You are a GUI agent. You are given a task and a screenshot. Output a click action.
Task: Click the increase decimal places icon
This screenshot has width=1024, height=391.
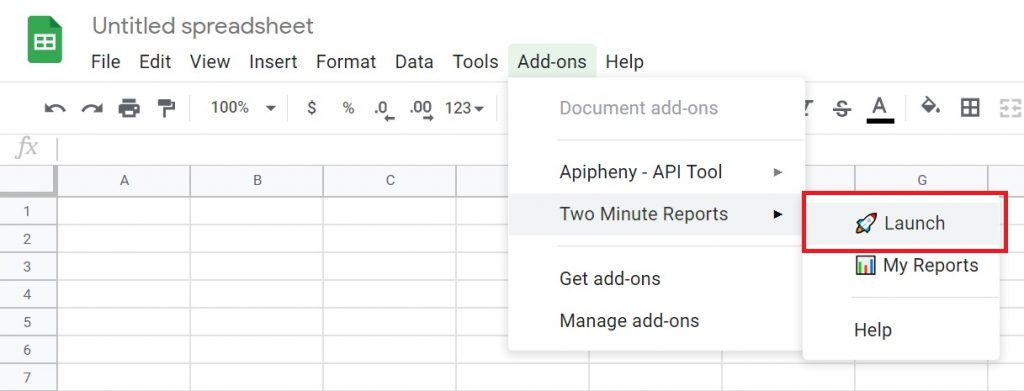421,110
